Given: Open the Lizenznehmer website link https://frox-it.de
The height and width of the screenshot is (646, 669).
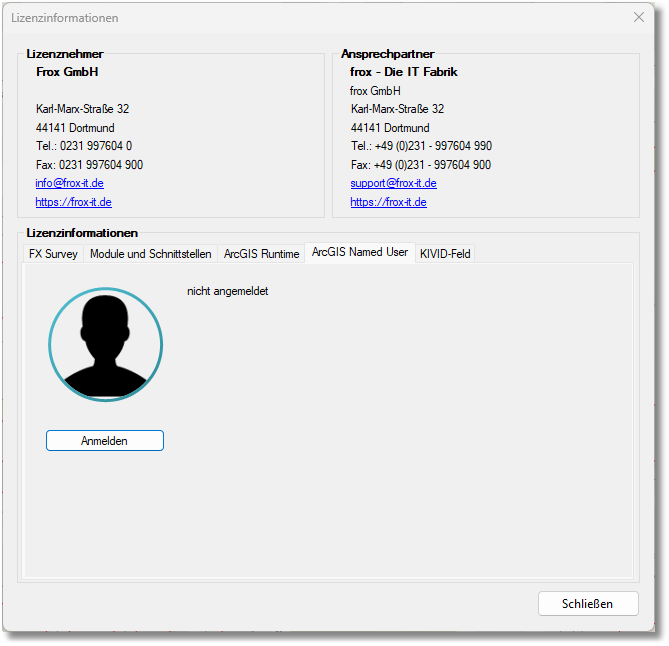Looking at the screenshot, I should [73, 202].
